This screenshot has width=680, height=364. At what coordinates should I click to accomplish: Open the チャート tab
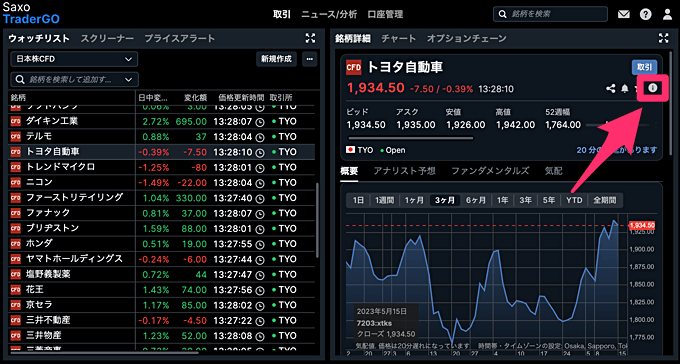click(x=399, y=38)
